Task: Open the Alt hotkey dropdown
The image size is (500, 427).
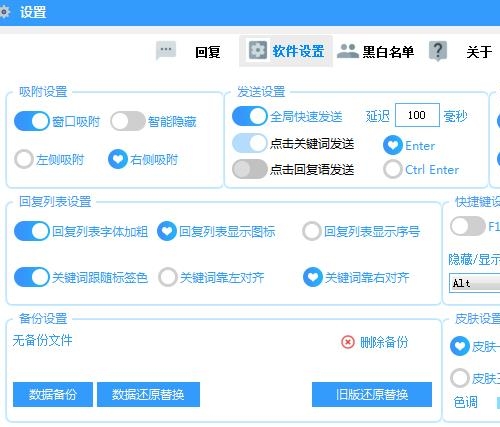Action: click(474, 283)
